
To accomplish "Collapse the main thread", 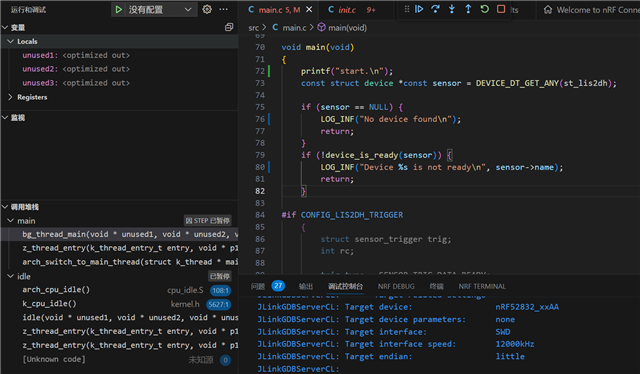I will pyautogui.click(x=11, y=220).
